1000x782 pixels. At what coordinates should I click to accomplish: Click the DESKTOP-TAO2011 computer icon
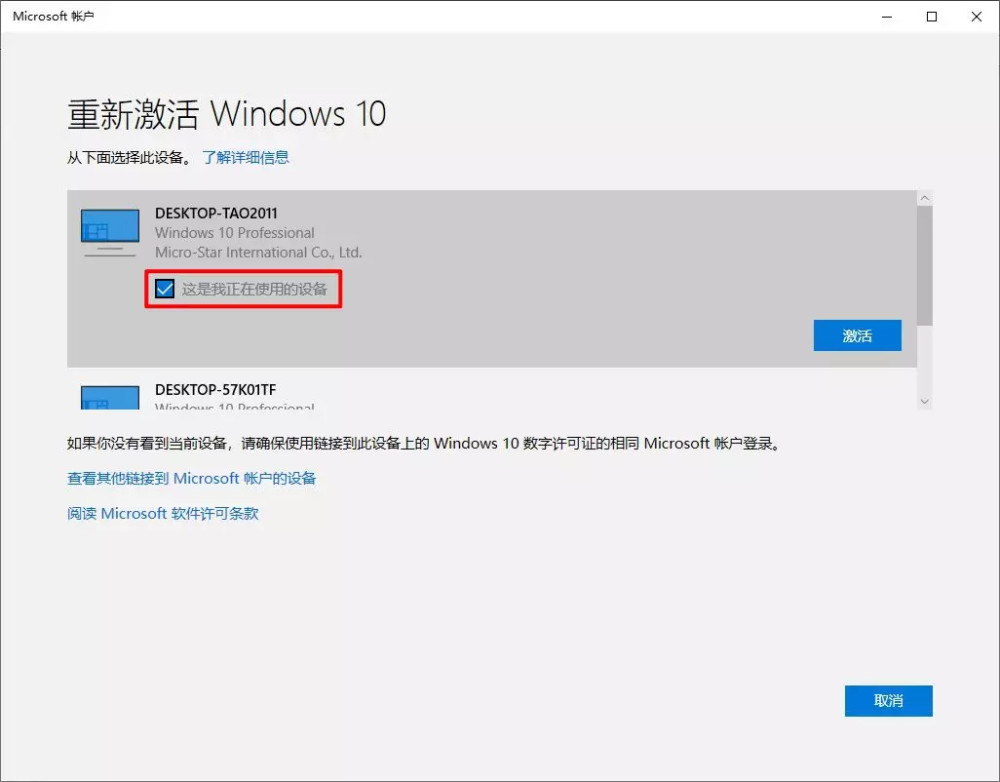click(110, 233)
